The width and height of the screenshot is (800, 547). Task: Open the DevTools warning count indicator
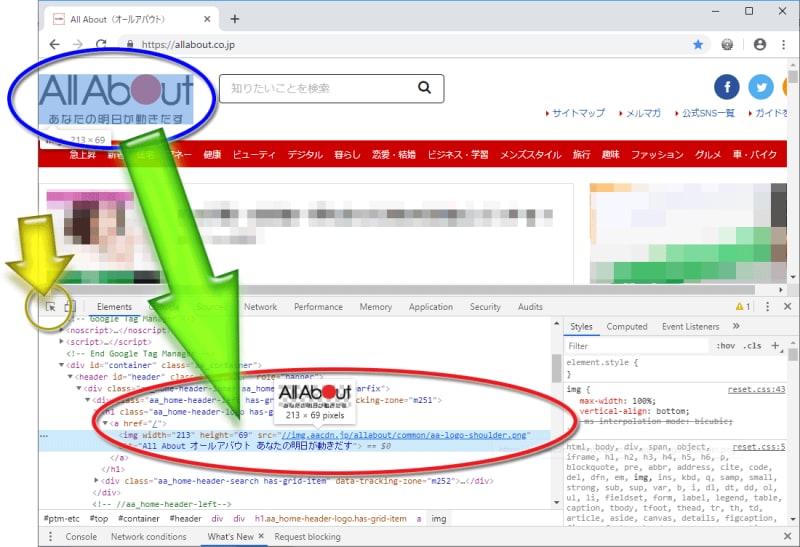click(743, 307)
